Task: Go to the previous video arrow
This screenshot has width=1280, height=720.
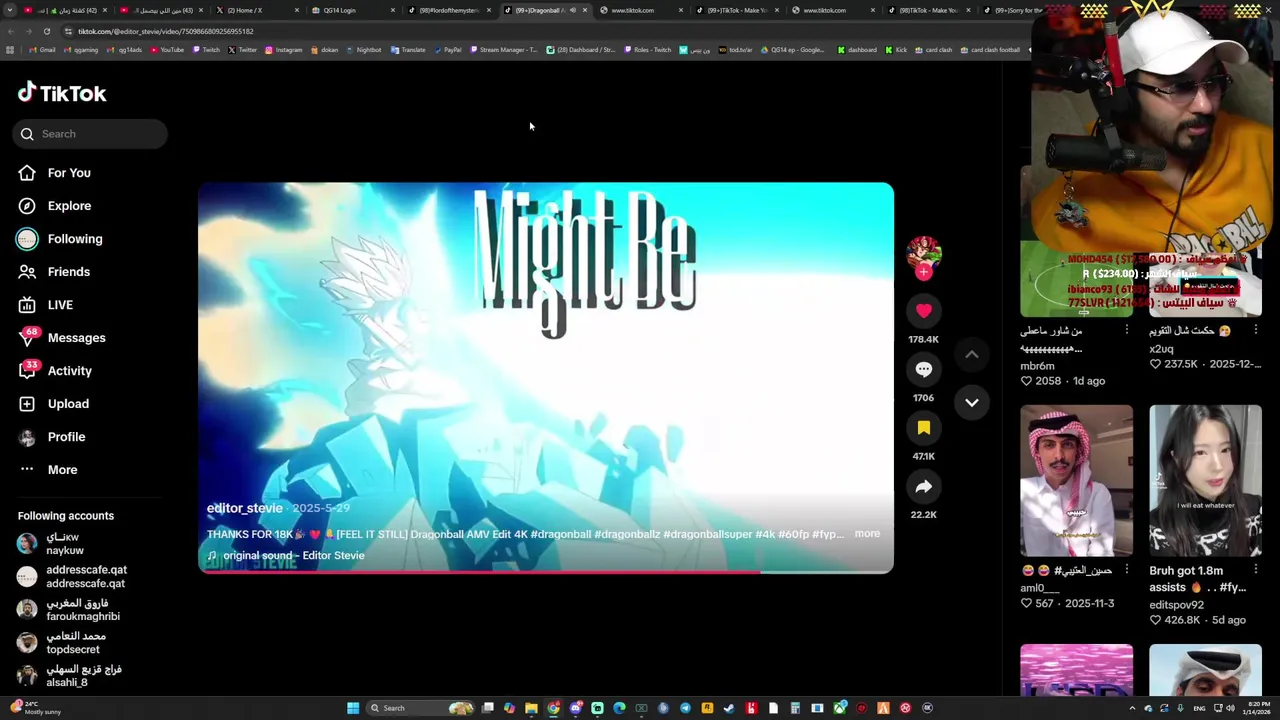Action: pyautogui.click(x=971, y=354)
